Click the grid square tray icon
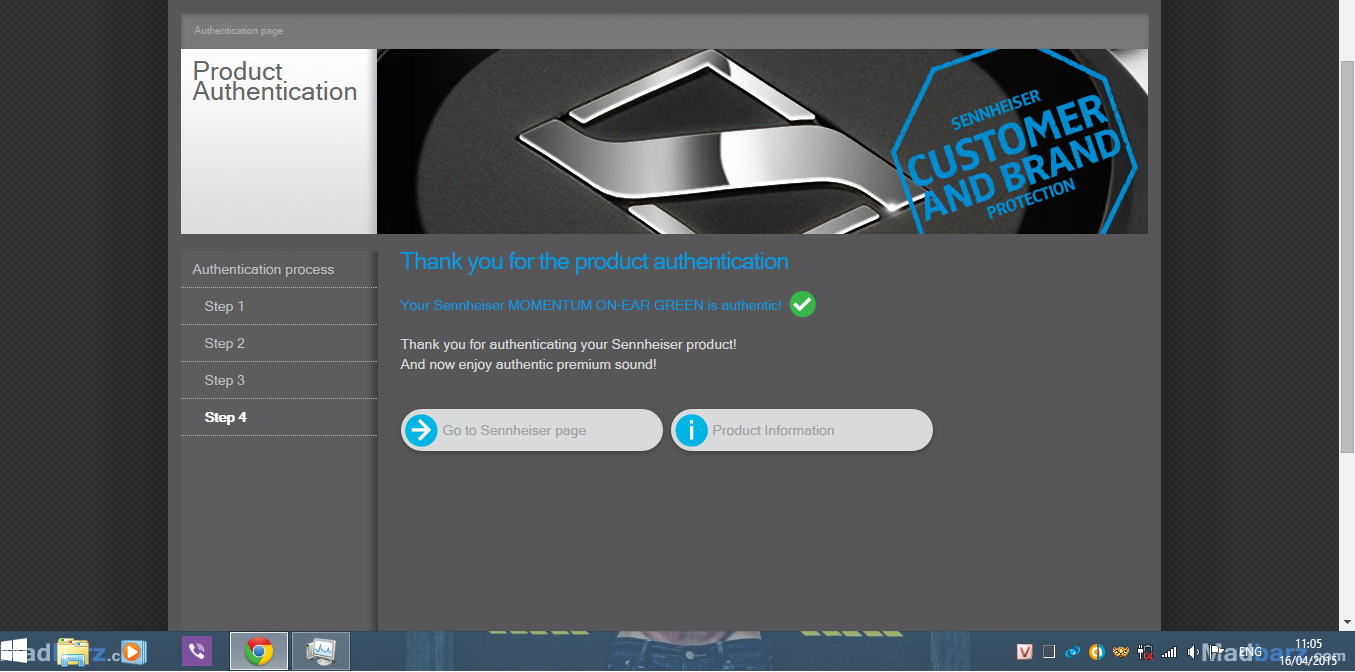Screen dimensions: 1355x672 1048,652
